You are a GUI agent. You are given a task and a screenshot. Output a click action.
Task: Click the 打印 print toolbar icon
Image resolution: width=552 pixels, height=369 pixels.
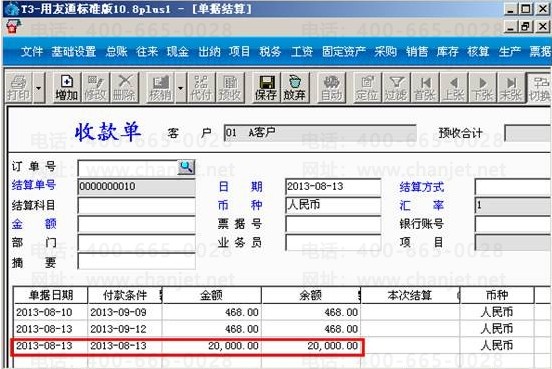[x=19, y=88]
